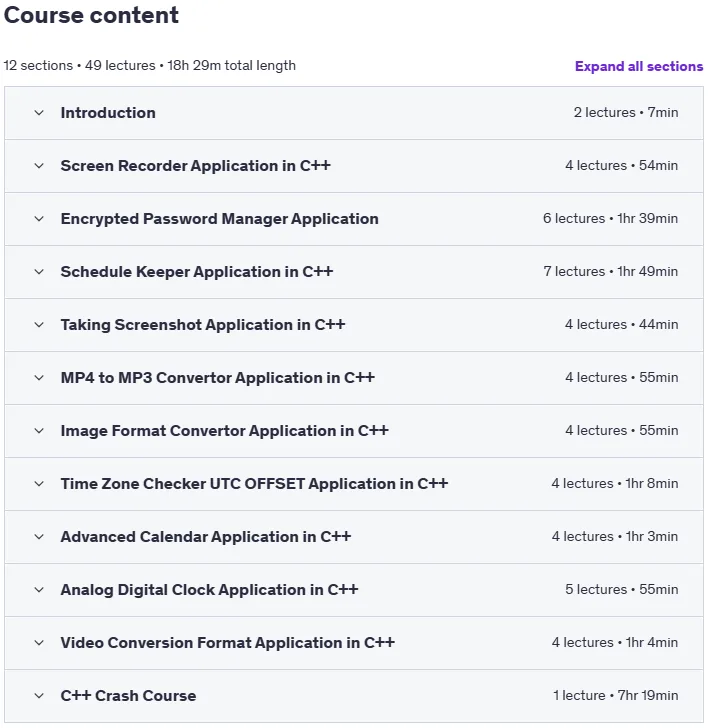Expand Time Zone Checker UTC OFFSET chevron
The width and height of the screenshot is (708, 728).
coord(39,483)
